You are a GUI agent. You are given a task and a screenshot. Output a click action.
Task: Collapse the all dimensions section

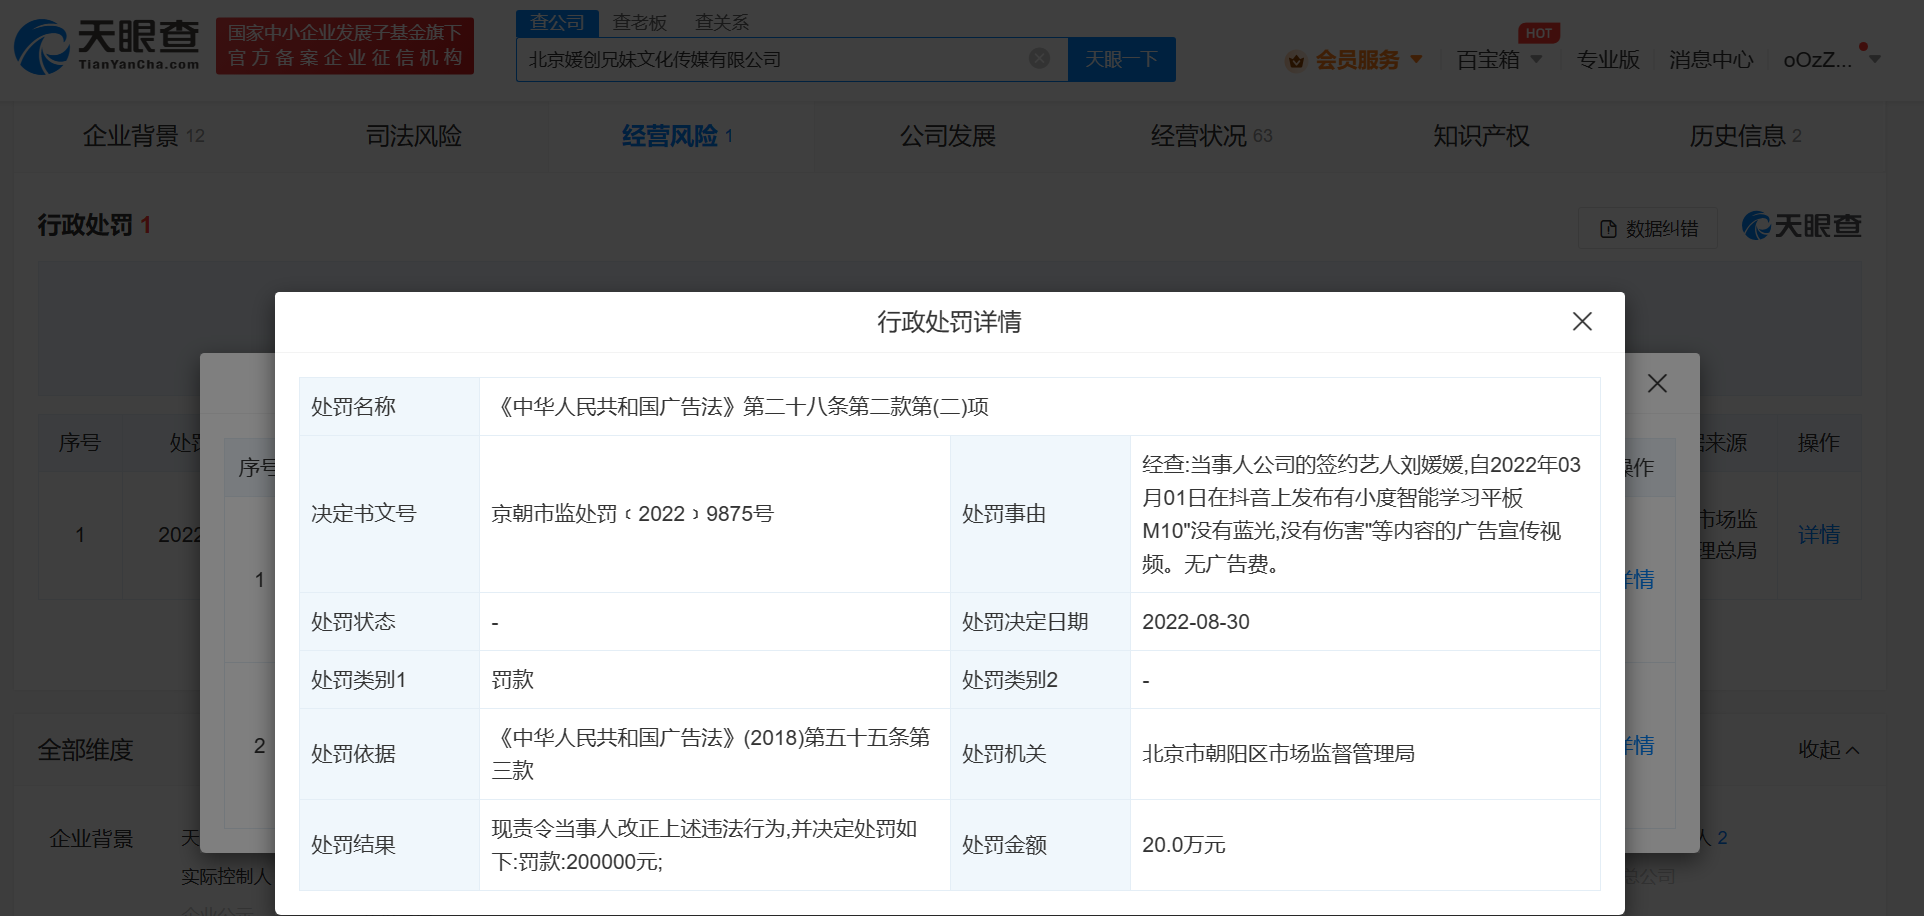1828,750
